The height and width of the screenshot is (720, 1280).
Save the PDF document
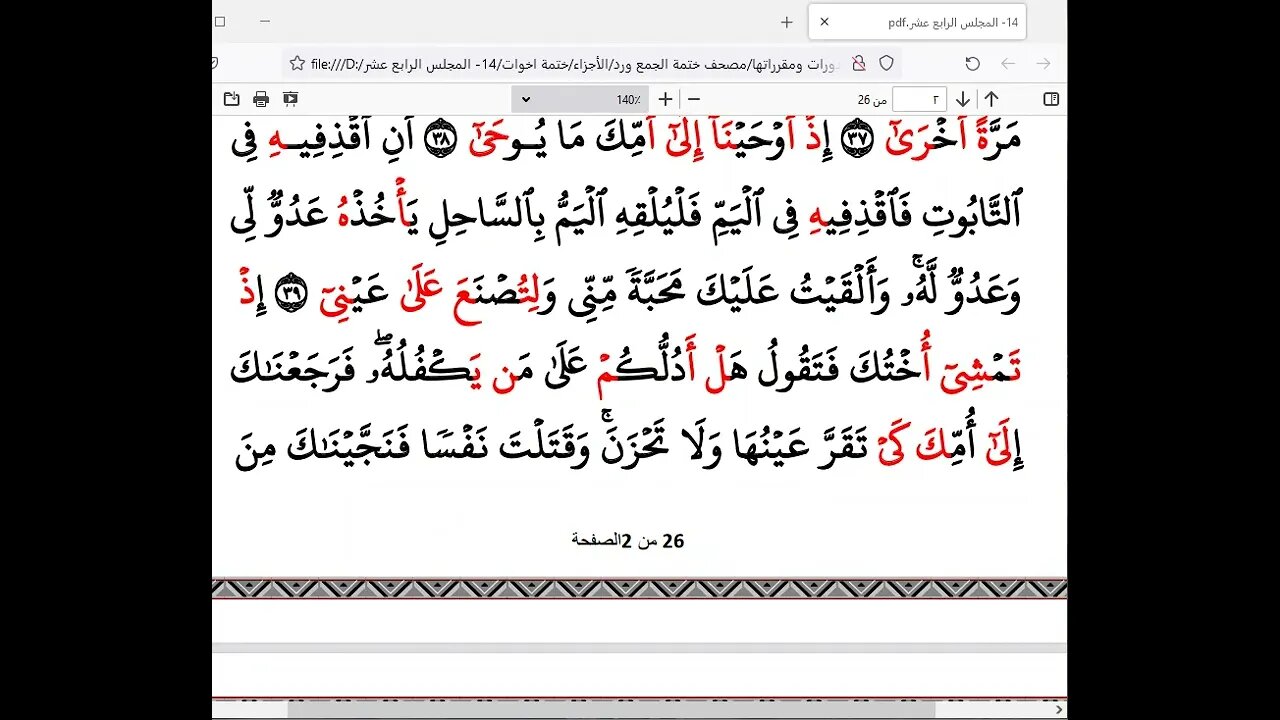tap(231, 99)
